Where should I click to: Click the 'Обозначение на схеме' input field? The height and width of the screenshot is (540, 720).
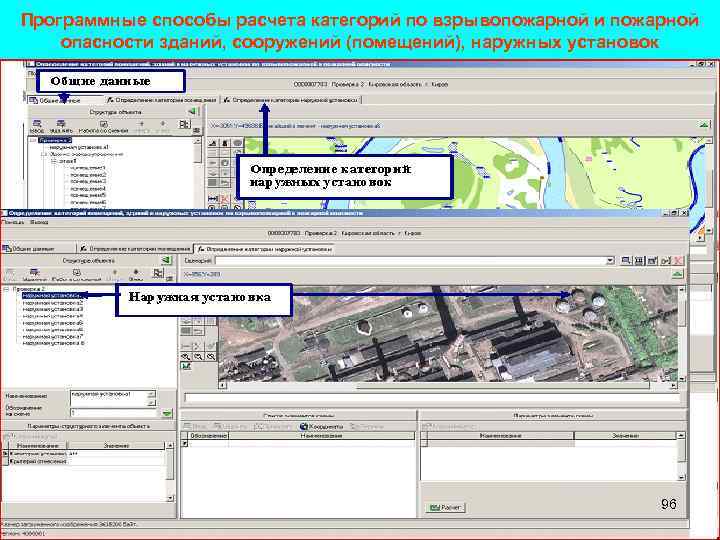tap(114, 413)
